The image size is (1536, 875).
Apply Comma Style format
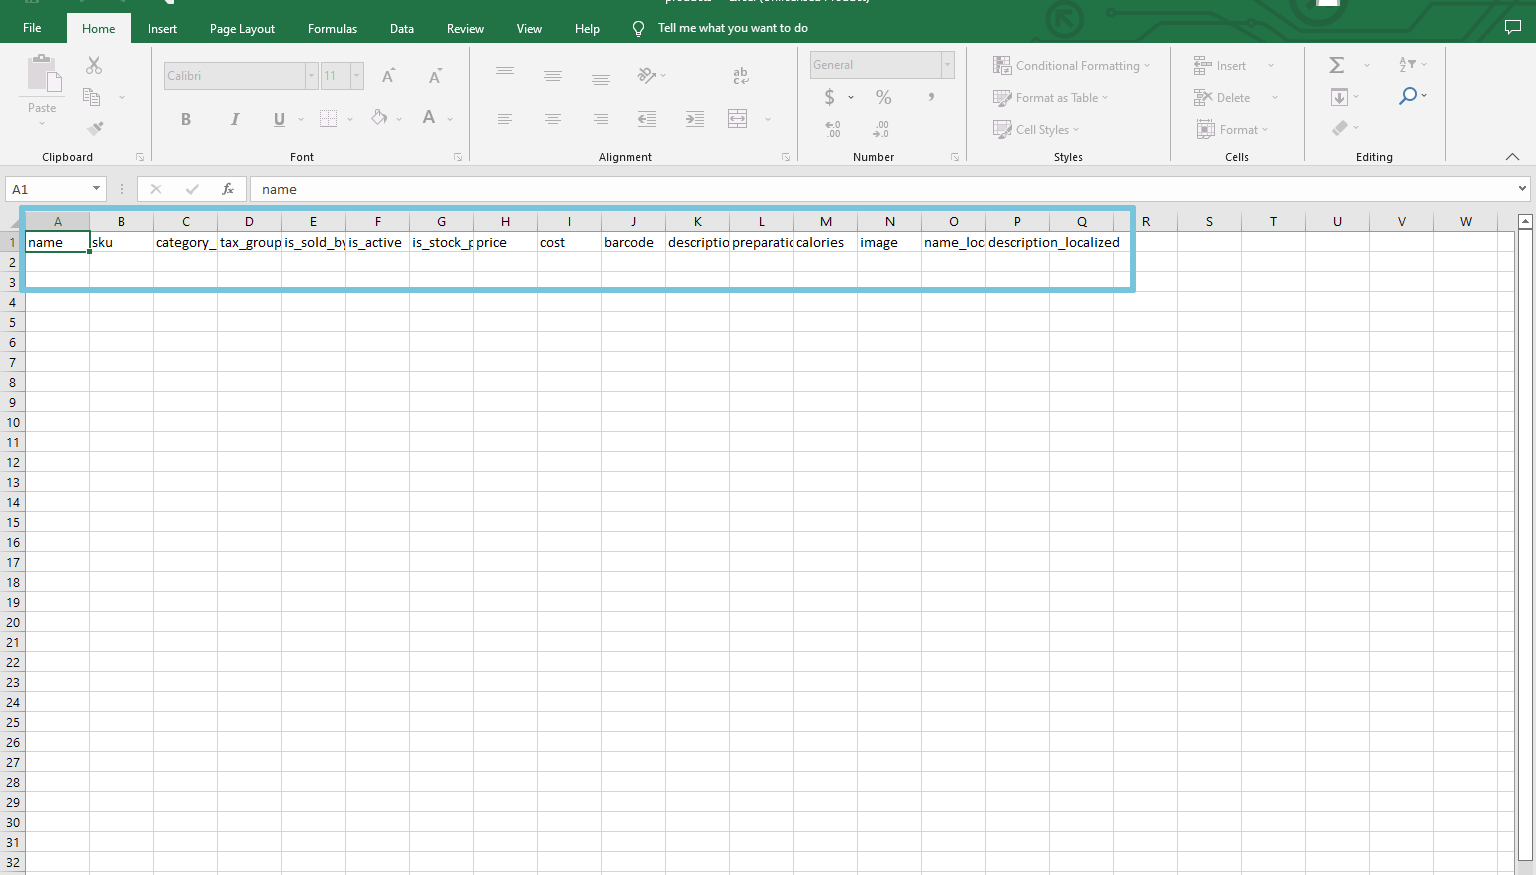[931, 97]
